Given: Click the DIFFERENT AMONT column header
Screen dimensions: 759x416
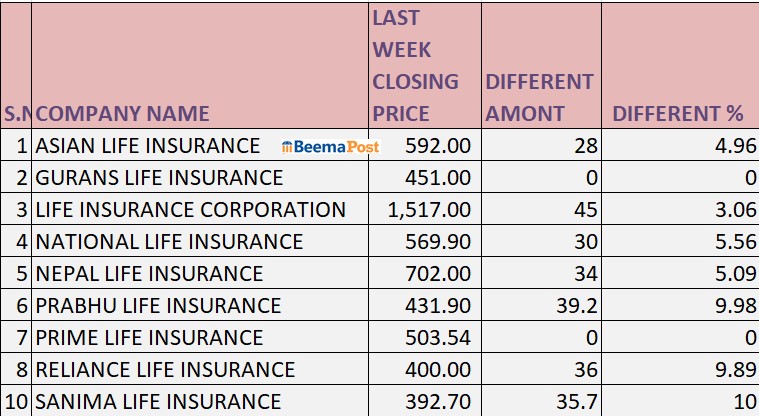Looking at the screenshot, I should coord(540,97).
